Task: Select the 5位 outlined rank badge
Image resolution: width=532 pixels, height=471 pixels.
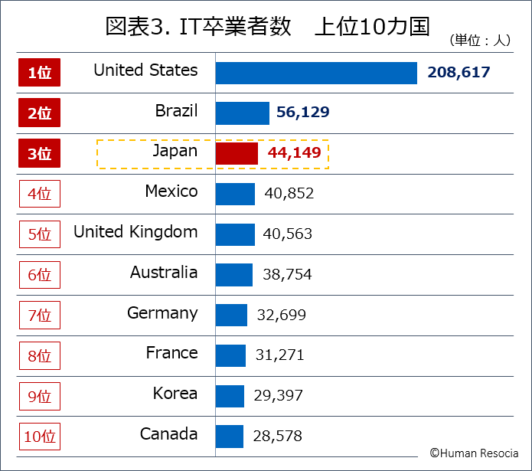Action: [x=40, y=234]
